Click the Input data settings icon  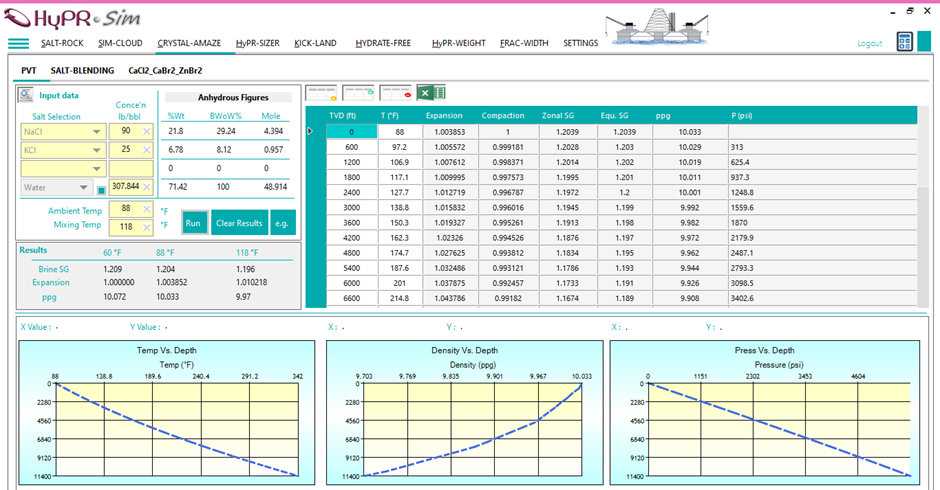[26, 95]
